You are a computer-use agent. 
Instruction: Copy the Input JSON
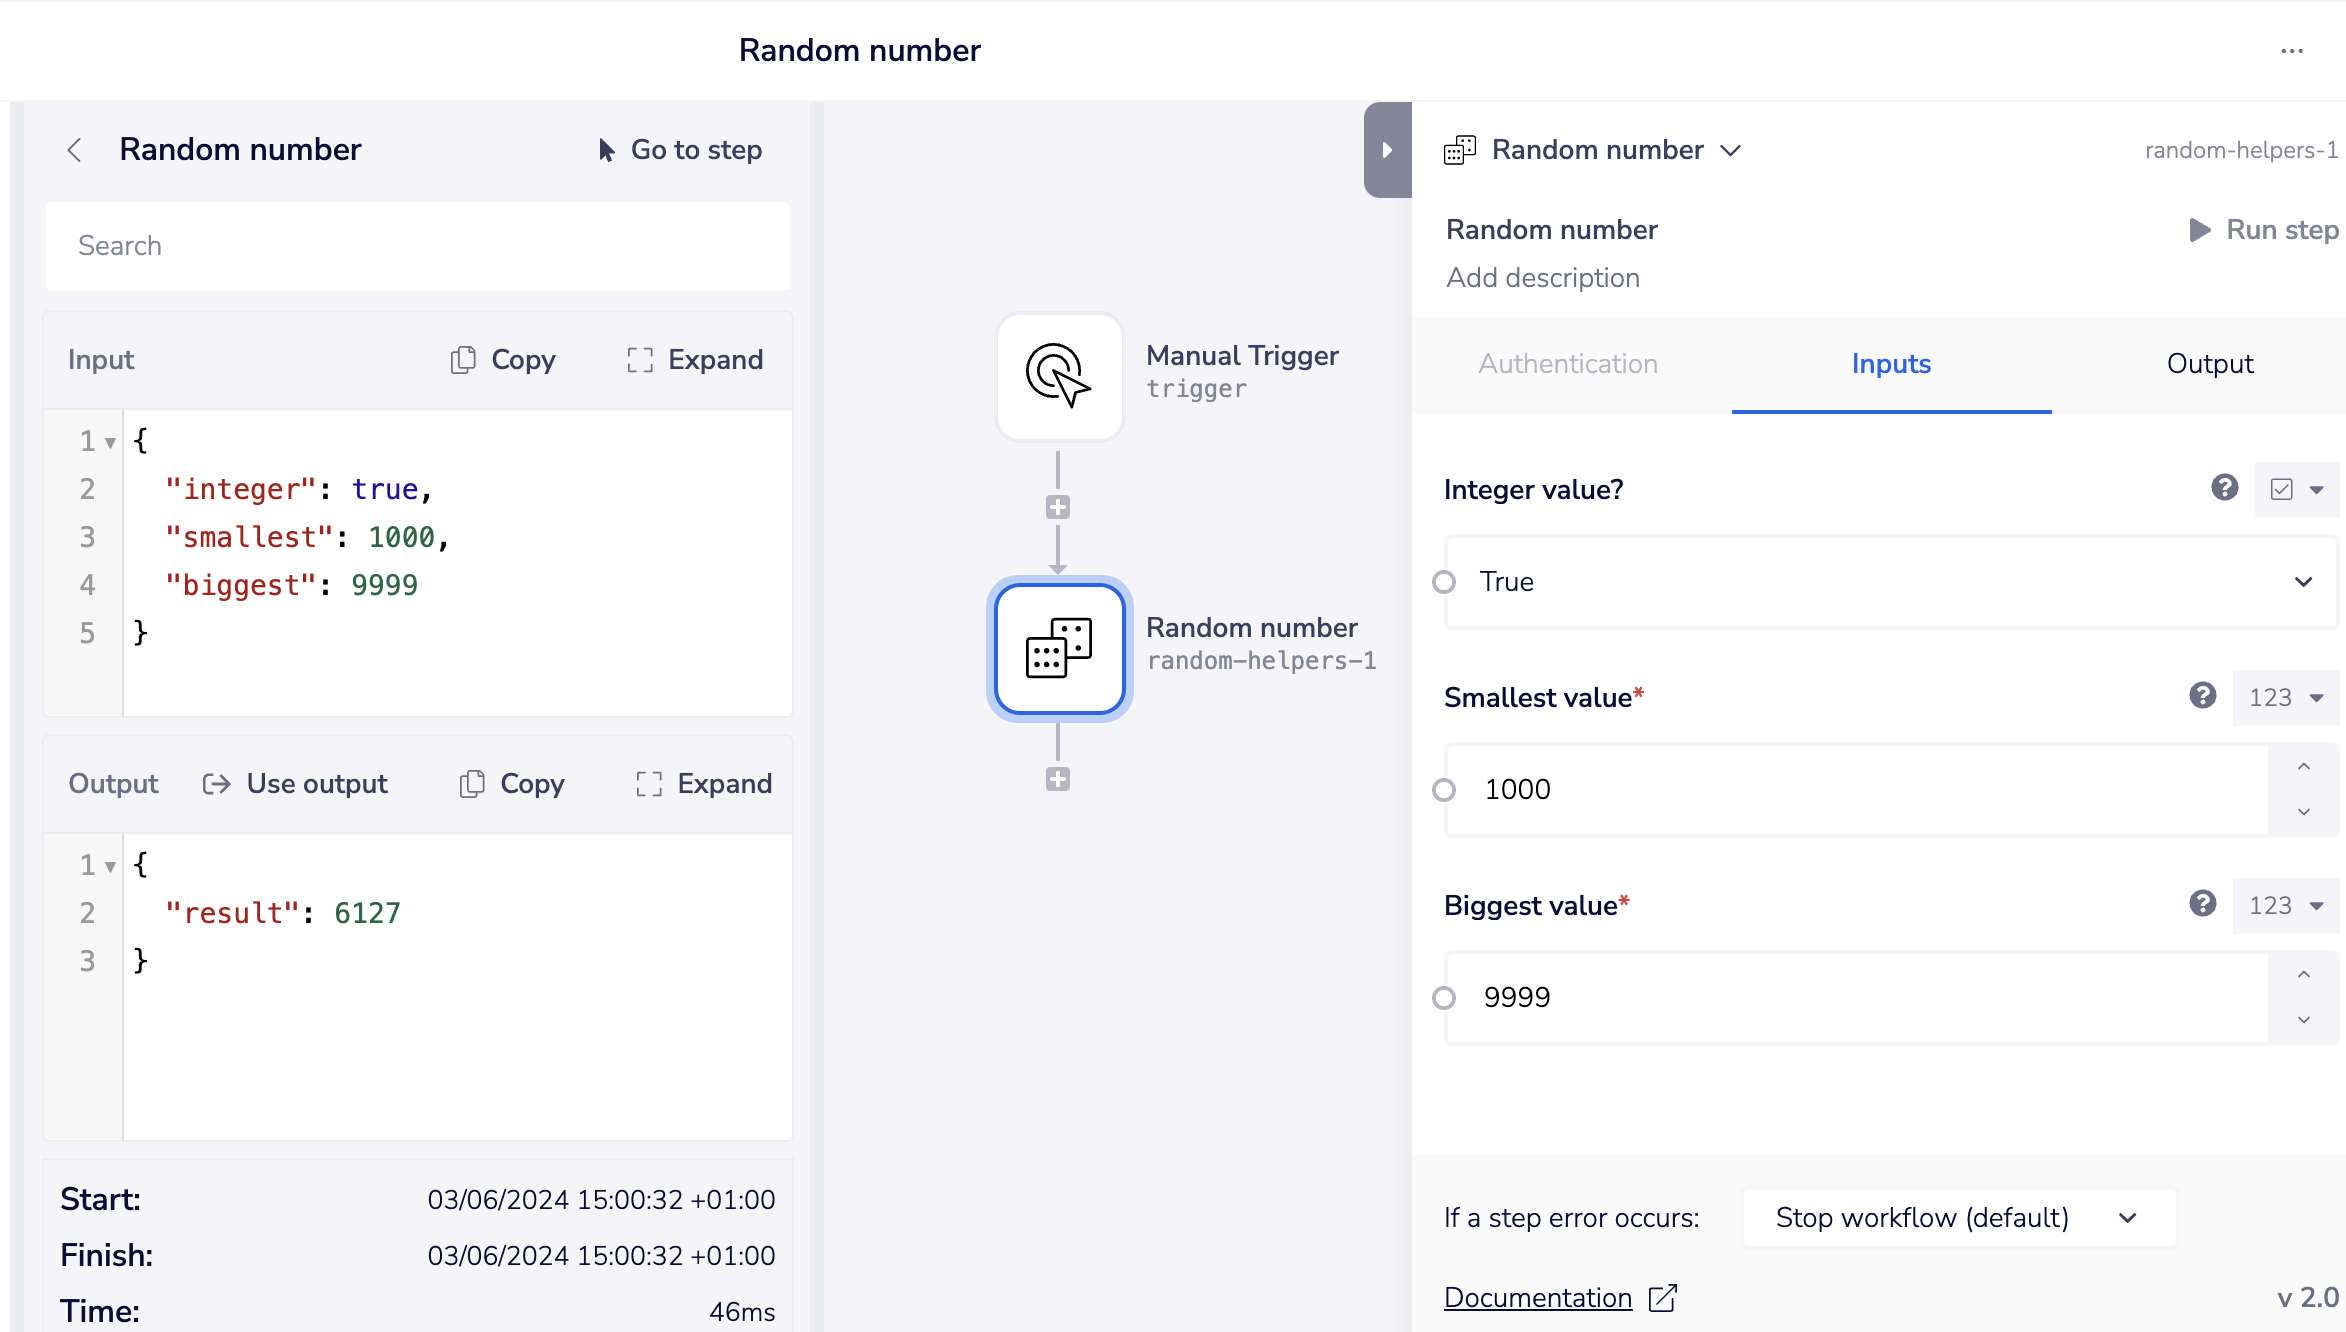503,360
